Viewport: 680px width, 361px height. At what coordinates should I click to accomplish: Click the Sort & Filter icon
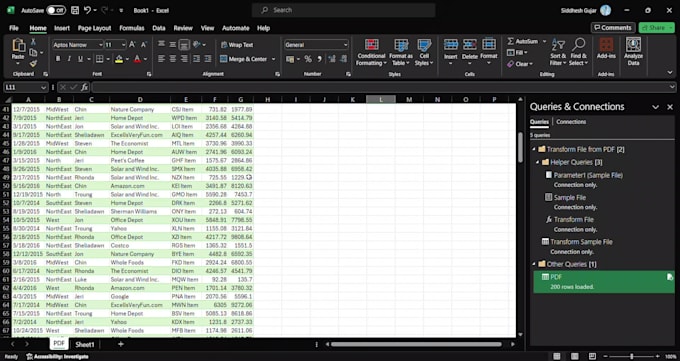tap(558, 45)
